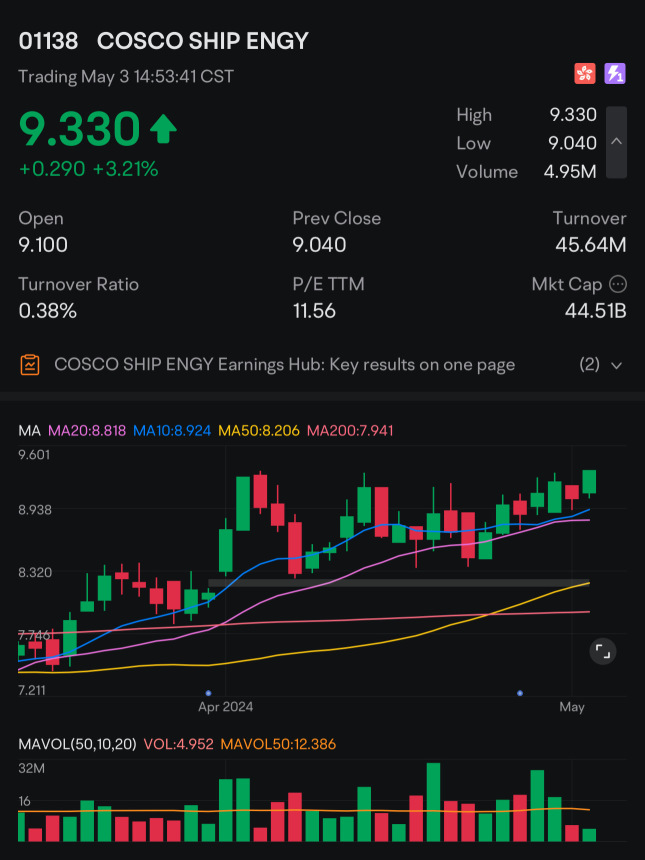Expand chart to fullscreen

tap(603, 652)
